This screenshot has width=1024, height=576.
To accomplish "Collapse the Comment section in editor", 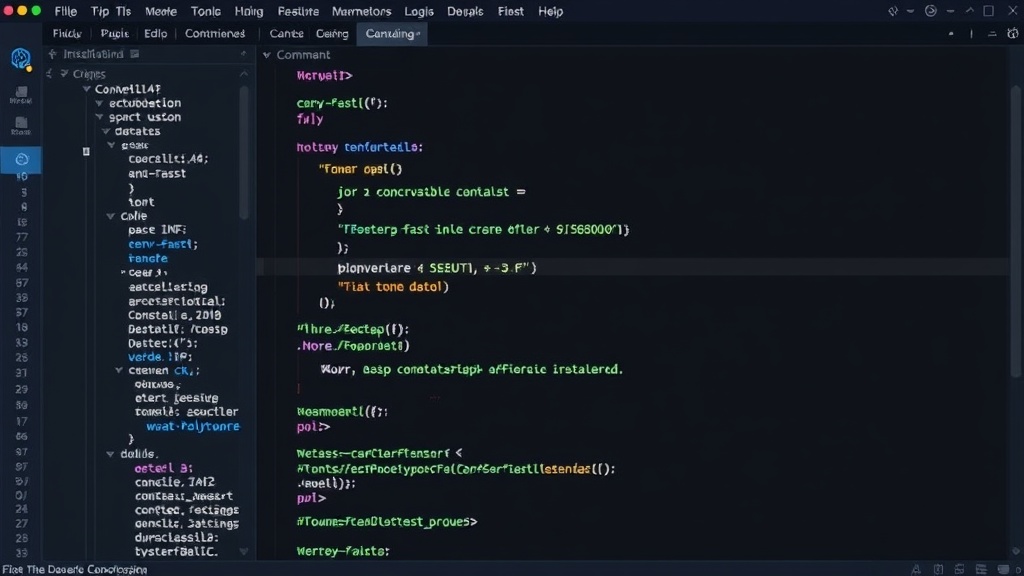I will [x=266, y=55].
